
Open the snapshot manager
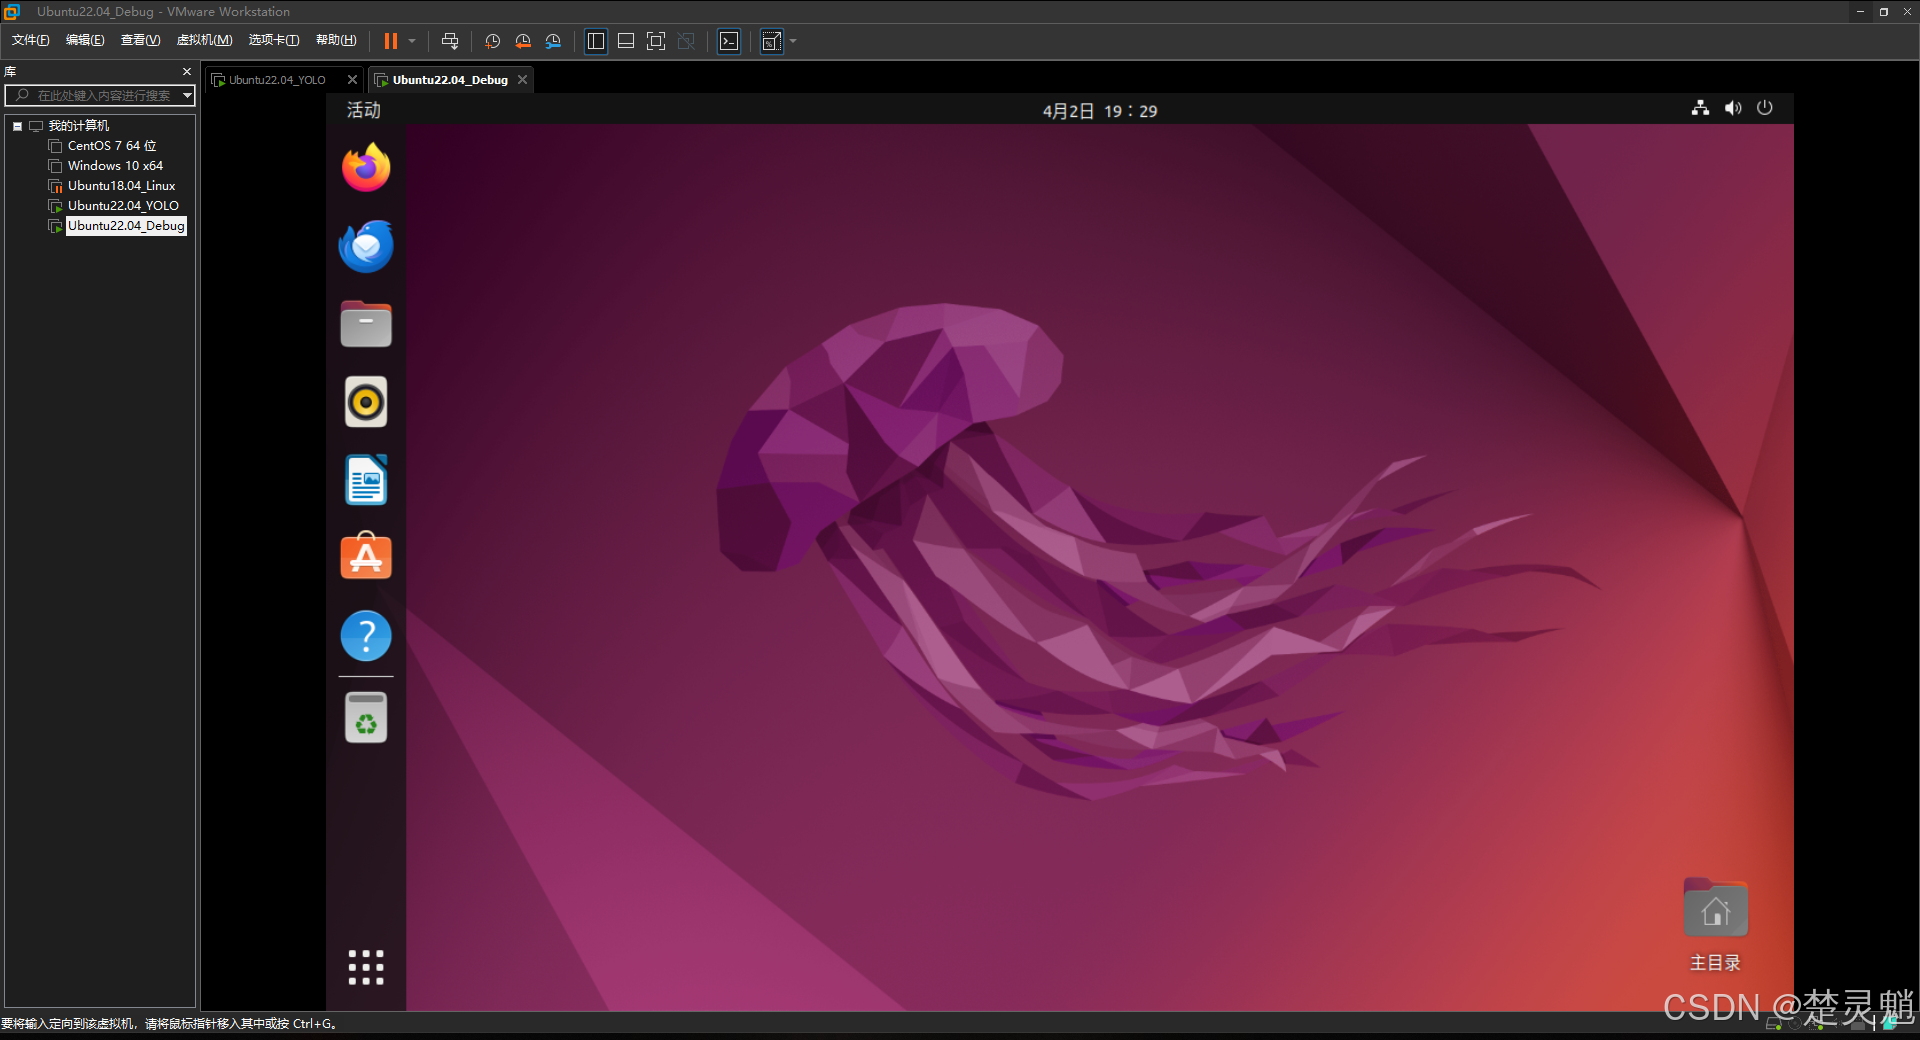pos(553,41)
